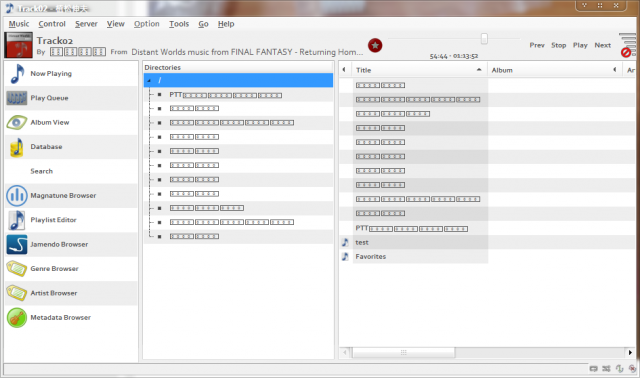Collapse the root directory tree node
Viewport: 640px width, 378px height.
pyautogui.click(x=149, y=81)
